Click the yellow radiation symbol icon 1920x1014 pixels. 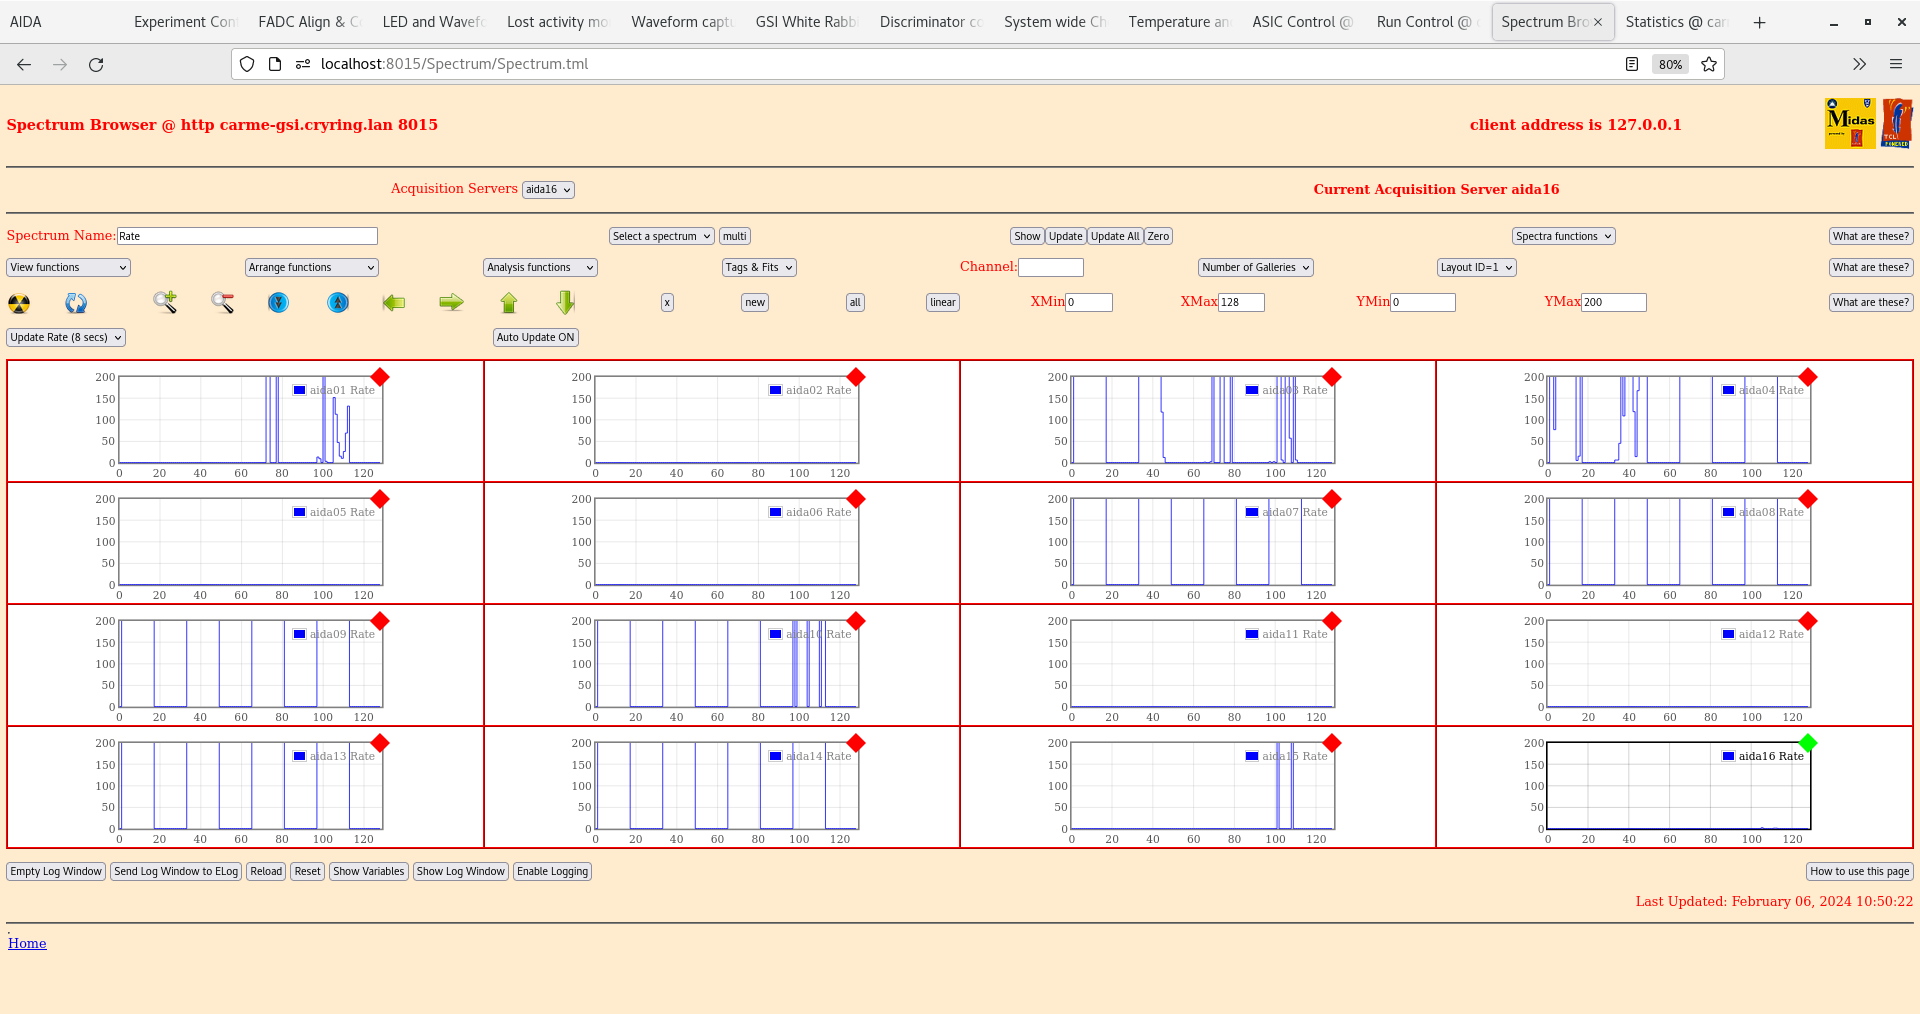pyautogui.click(x=19, y=303)
